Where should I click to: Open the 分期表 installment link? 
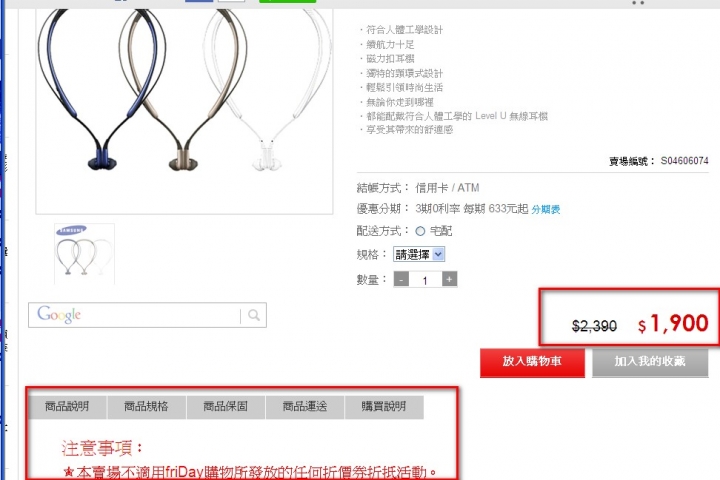546,210
